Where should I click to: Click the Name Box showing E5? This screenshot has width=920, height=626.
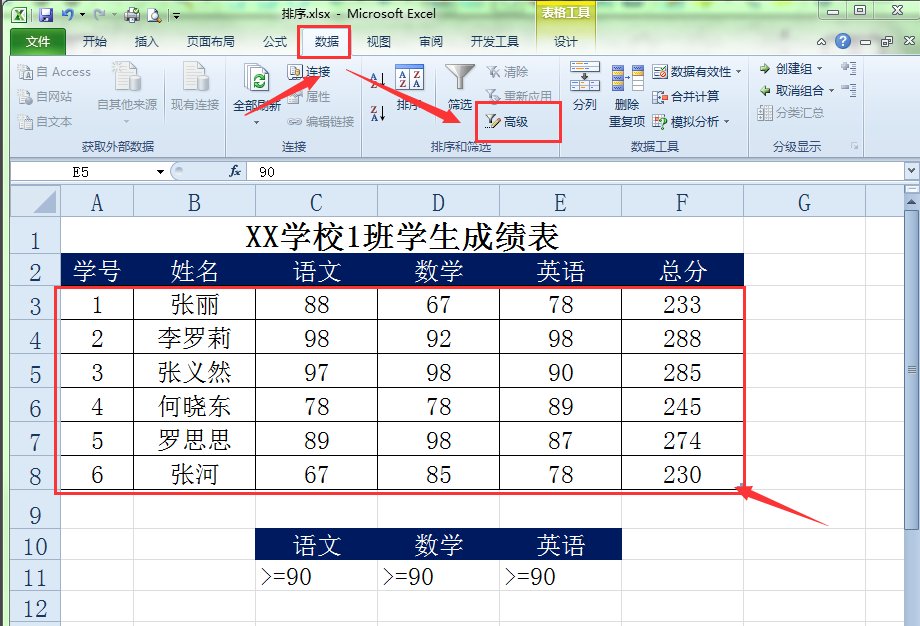[x=82, y=172]
